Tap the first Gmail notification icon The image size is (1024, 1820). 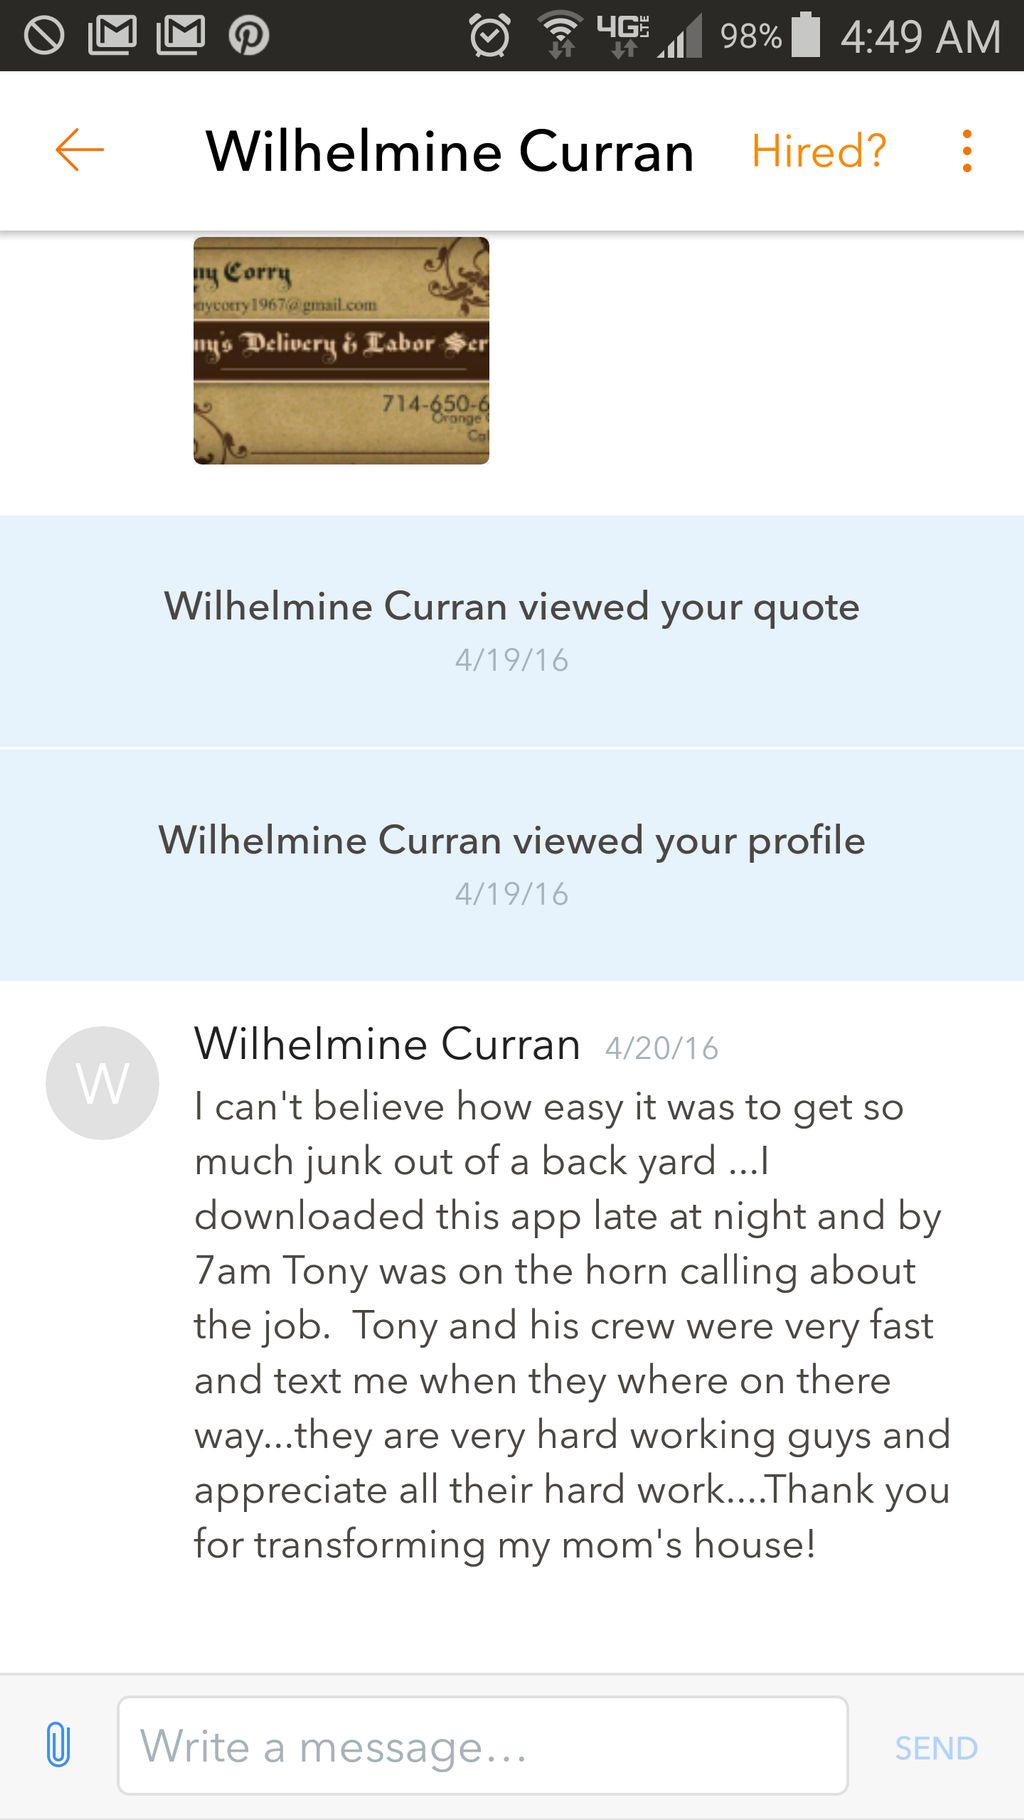[x=112, y=36]
